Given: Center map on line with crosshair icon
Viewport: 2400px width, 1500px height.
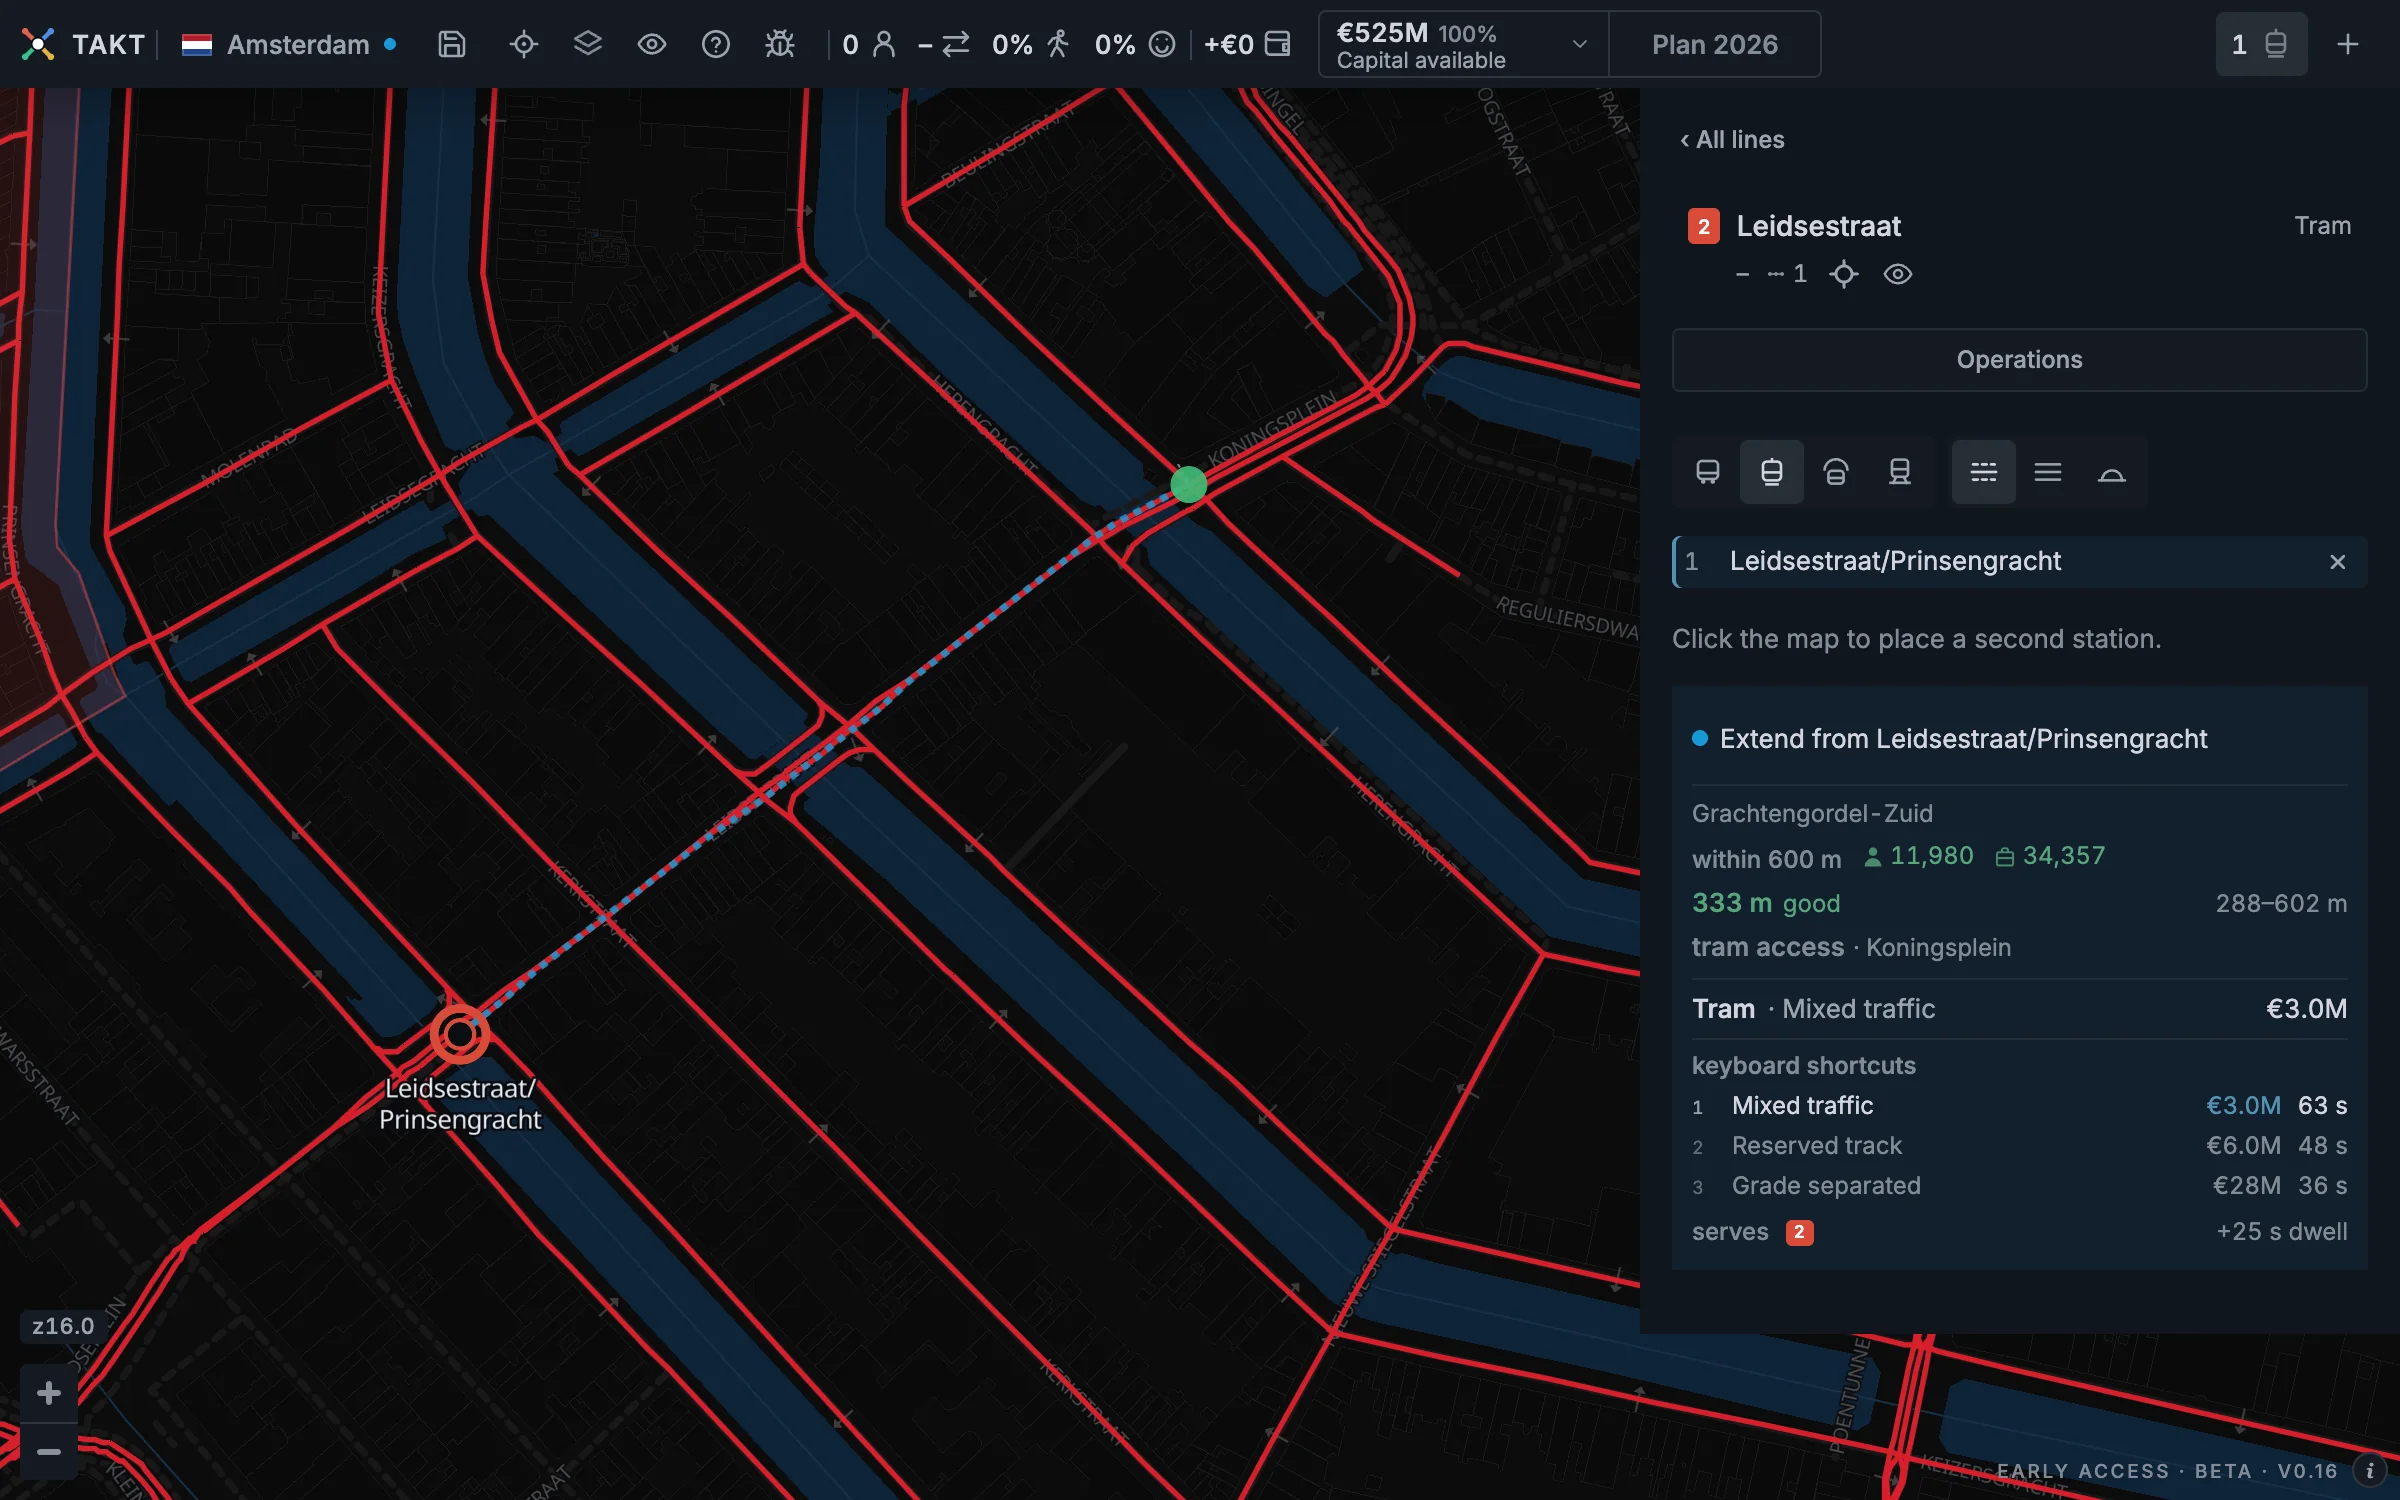Looking at the screenshot, I should pyautogui.click(x=1844, y=274).
